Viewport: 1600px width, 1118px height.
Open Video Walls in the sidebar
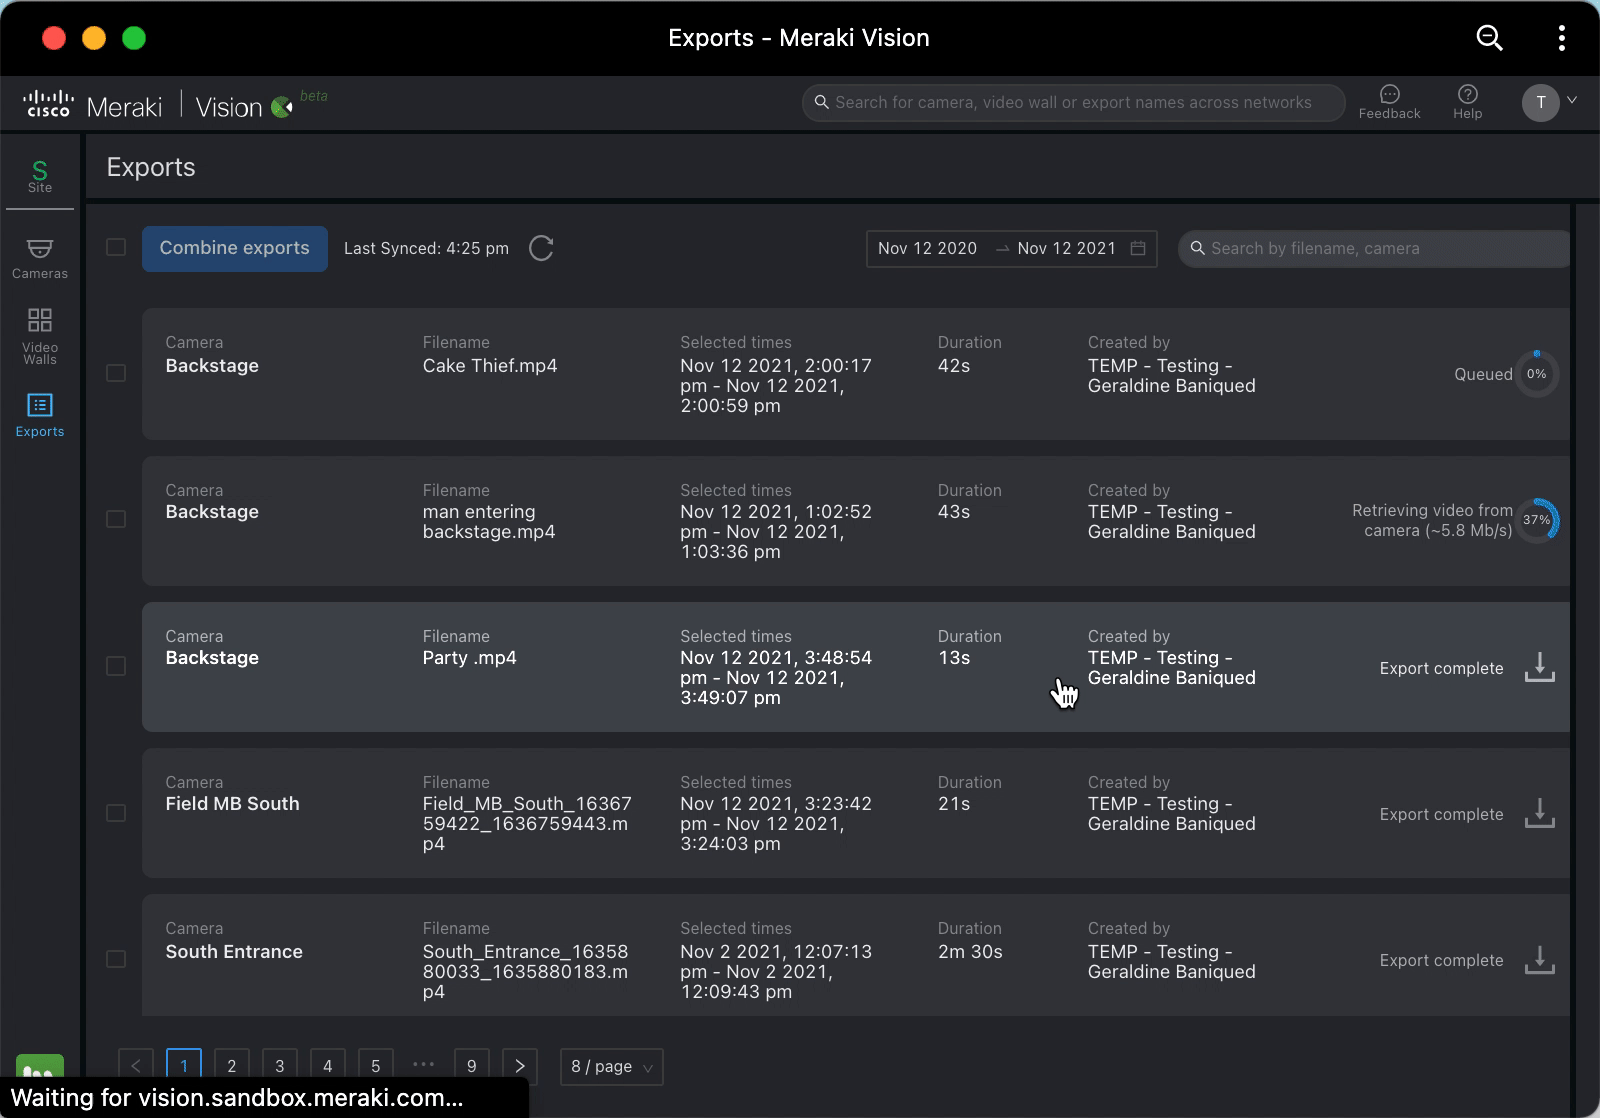[40, 335]
